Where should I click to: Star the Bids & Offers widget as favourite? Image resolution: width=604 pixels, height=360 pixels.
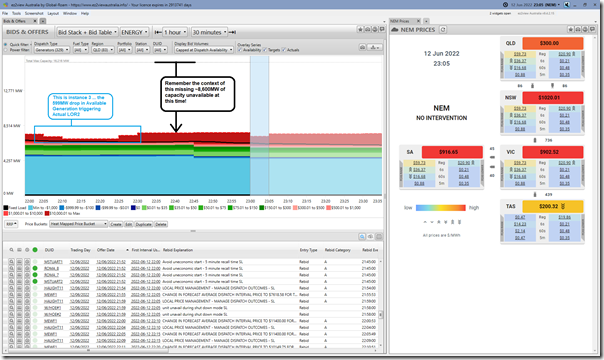point(360,29)
